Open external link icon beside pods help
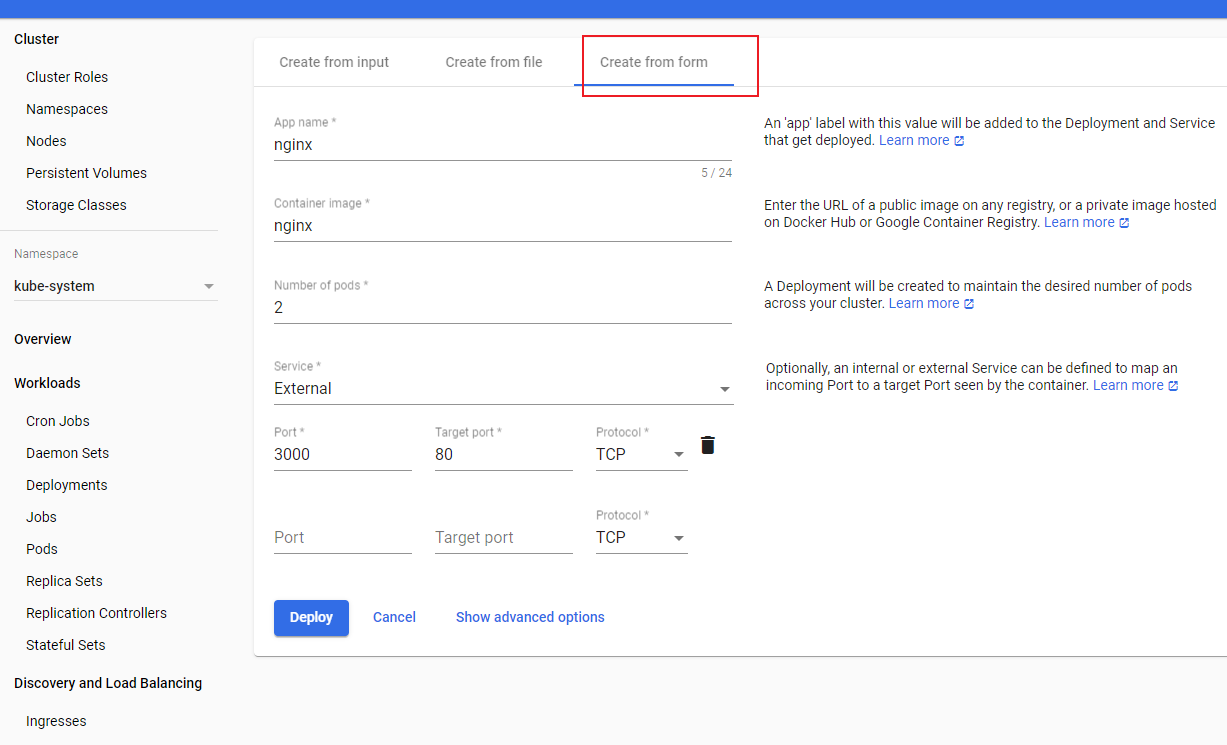Viewport: 1227px width, 745px height. point(968,304)
